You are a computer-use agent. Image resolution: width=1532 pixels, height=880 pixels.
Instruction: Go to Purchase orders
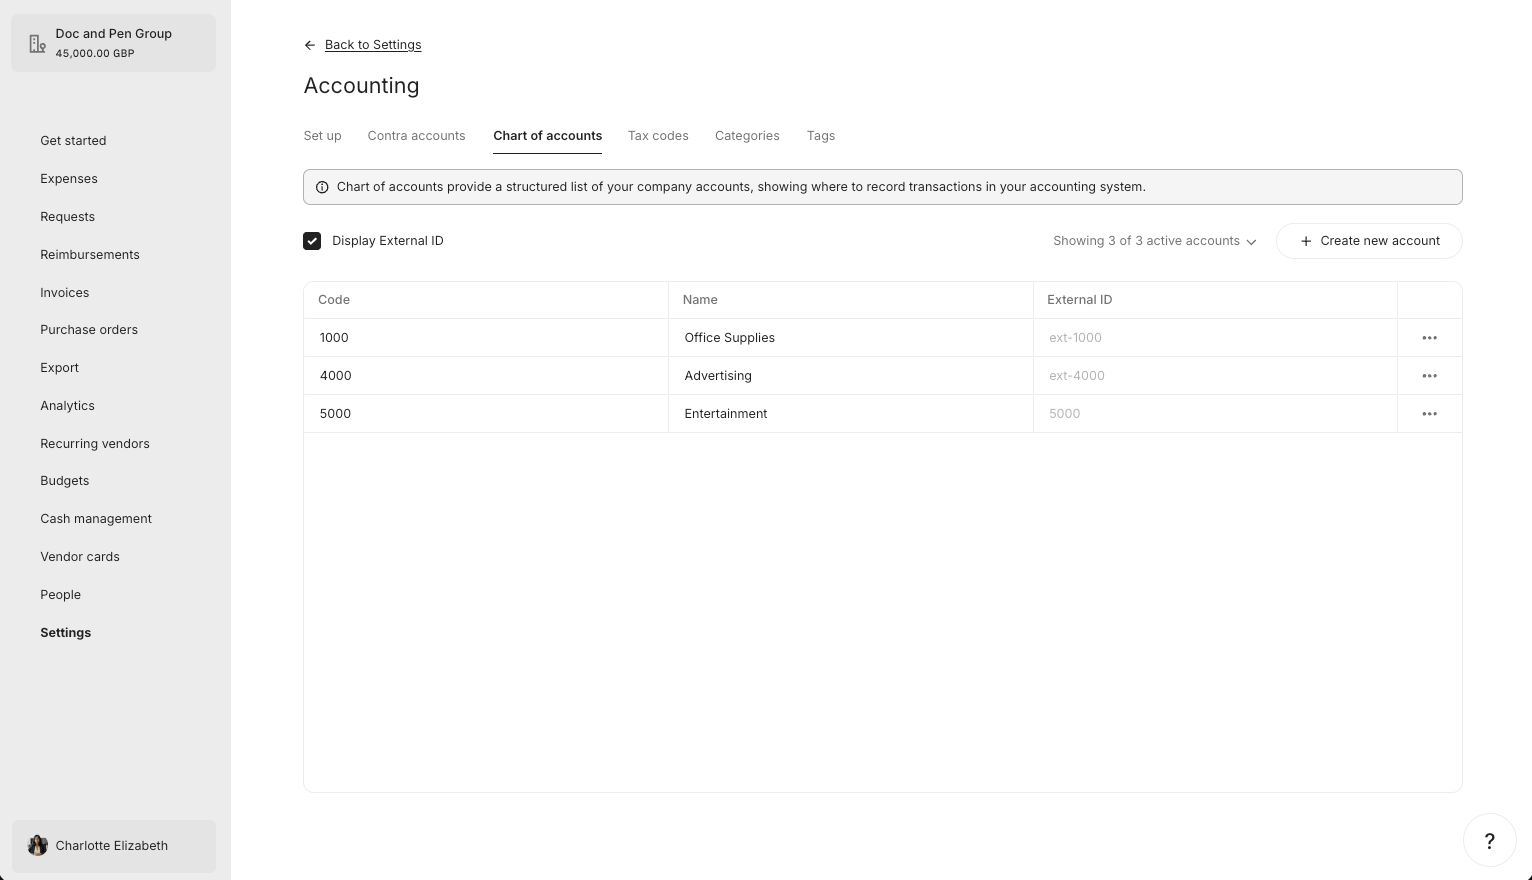point(89,330)
